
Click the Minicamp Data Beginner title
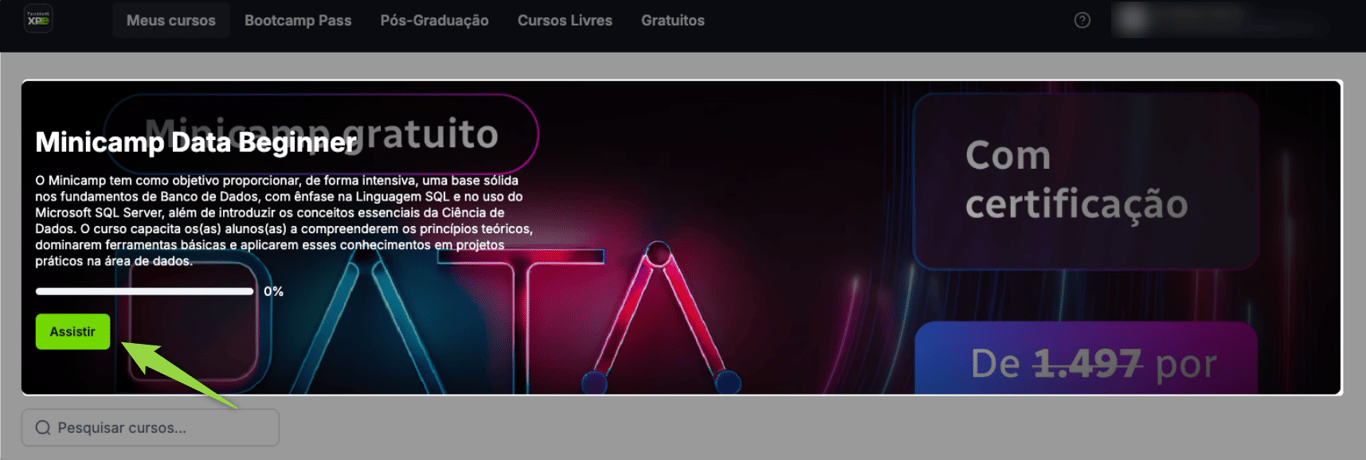tap(196, 143)
